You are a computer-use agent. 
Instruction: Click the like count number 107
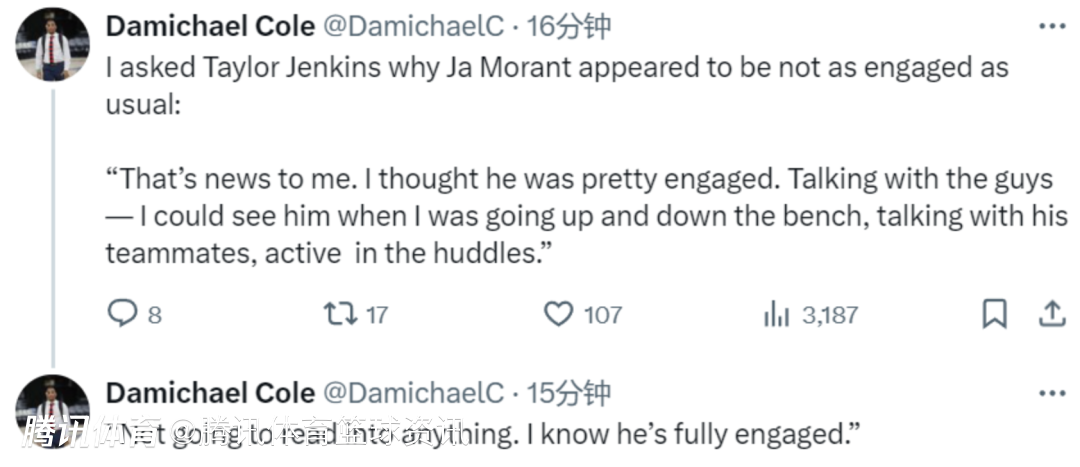(x=603, y=315)
